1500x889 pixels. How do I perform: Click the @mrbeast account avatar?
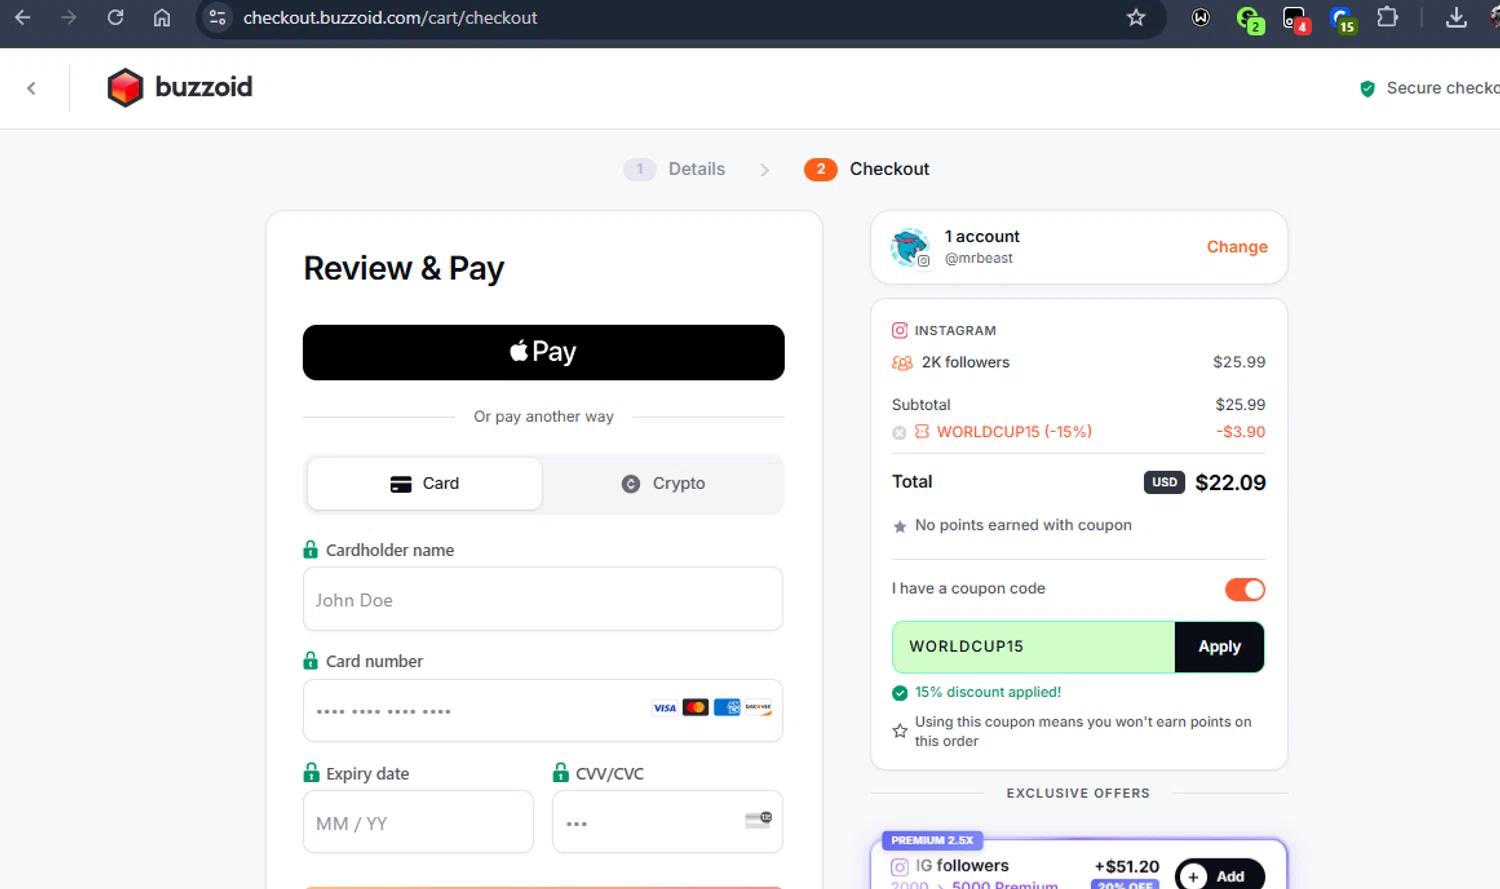point(910,247)
